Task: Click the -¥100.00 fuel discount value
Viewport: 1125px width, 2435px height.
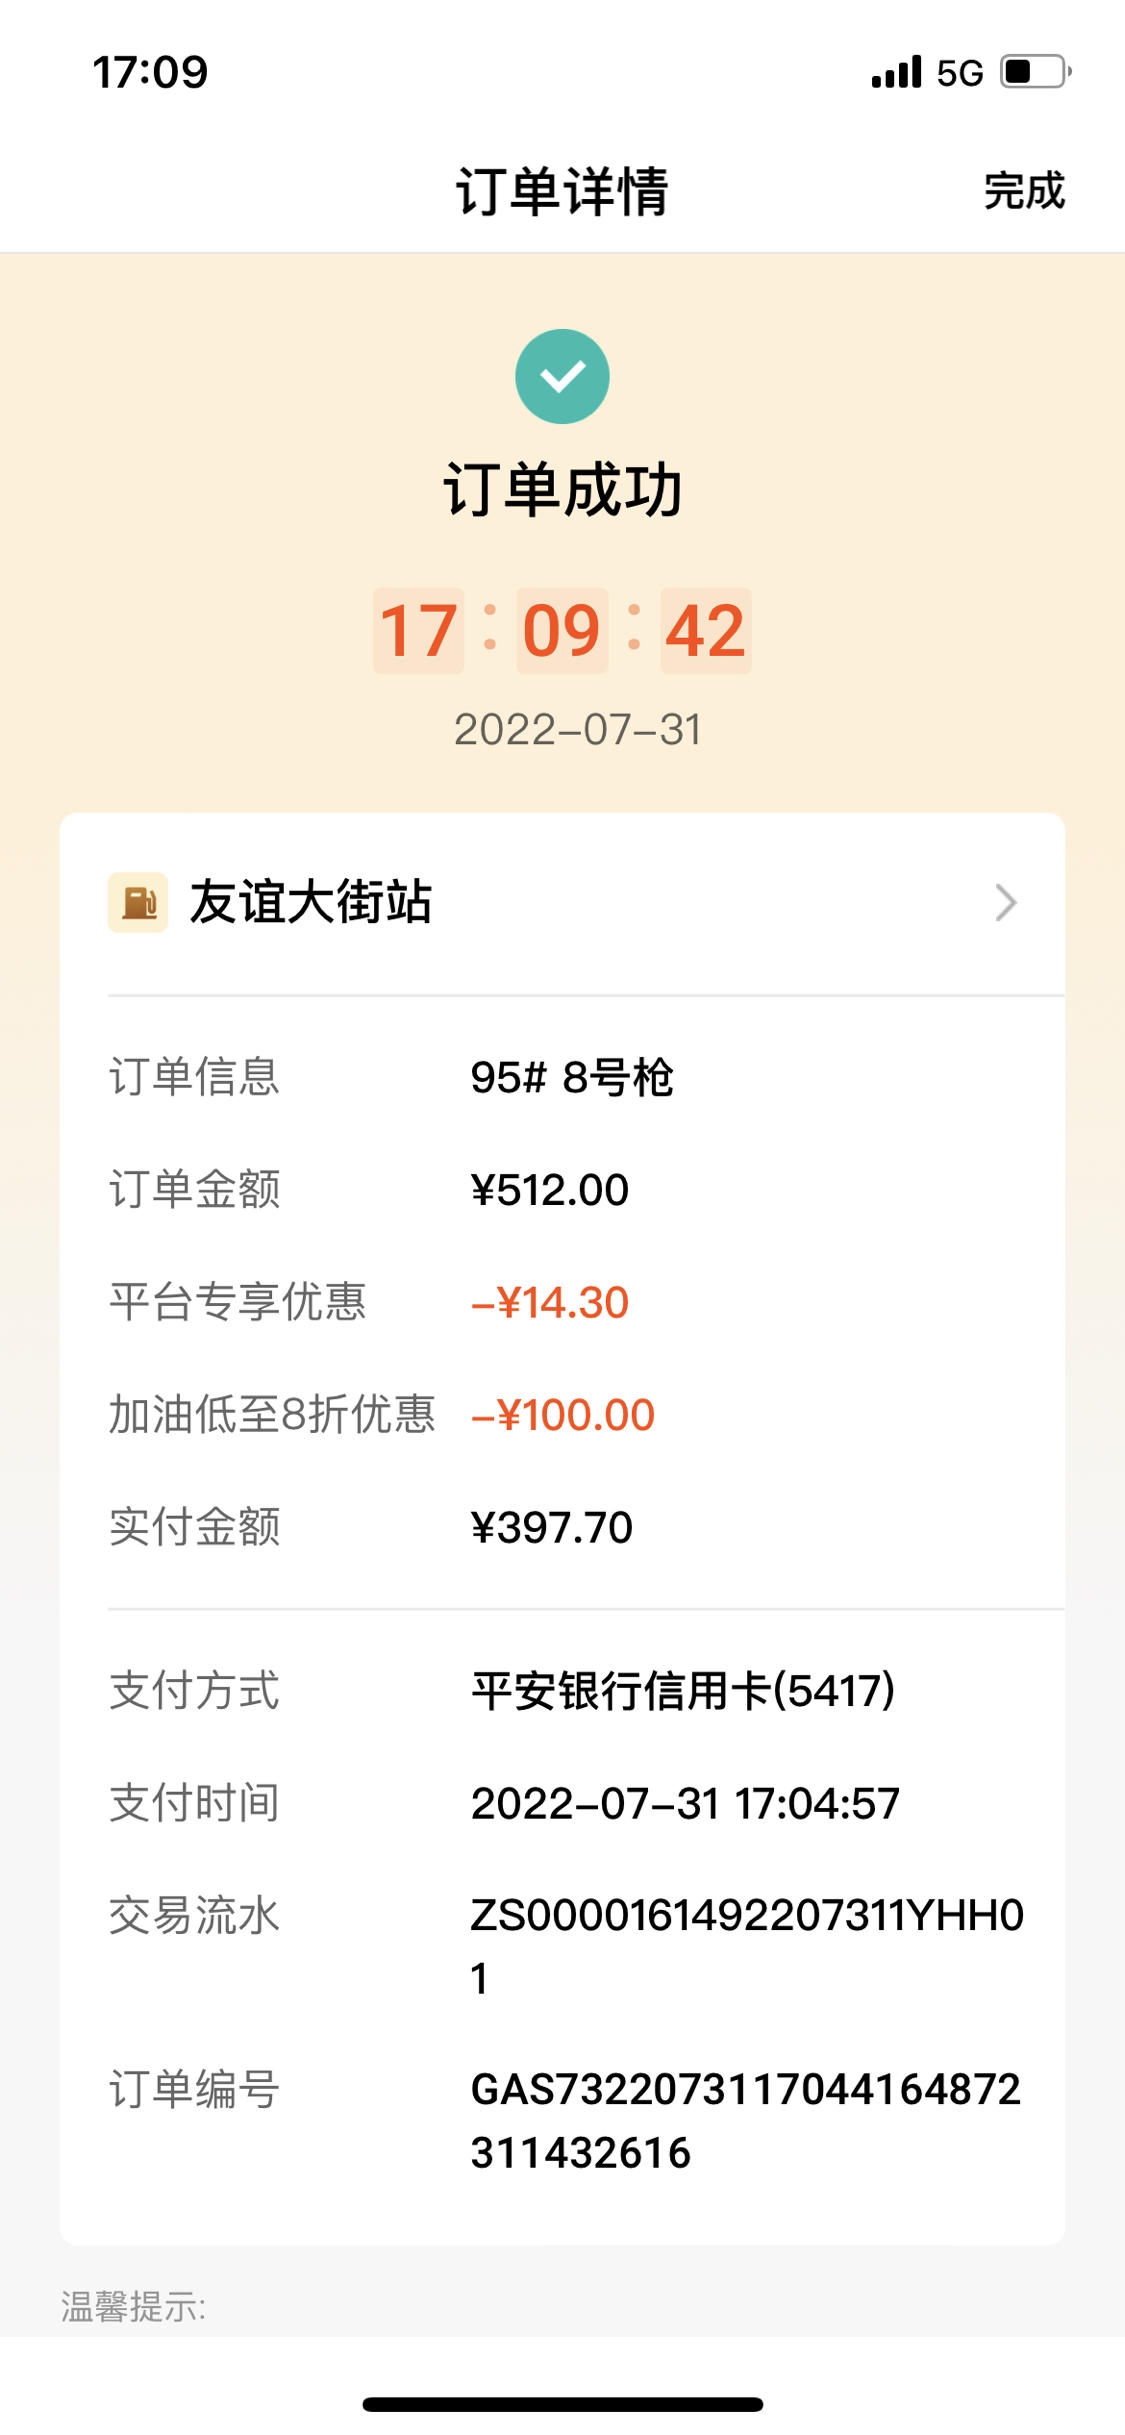Action: (562, 1415)
